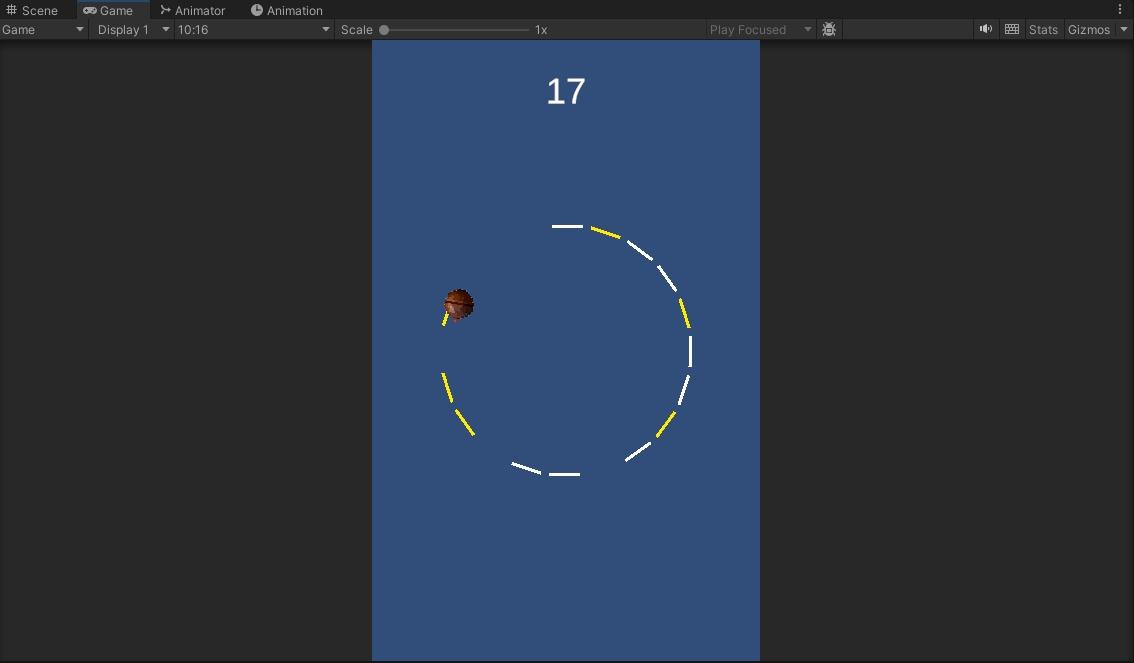Toggle Gizmos visibility
Image resolution: width=1134 pixels, height=663 pixels.
coord(1088,30)
